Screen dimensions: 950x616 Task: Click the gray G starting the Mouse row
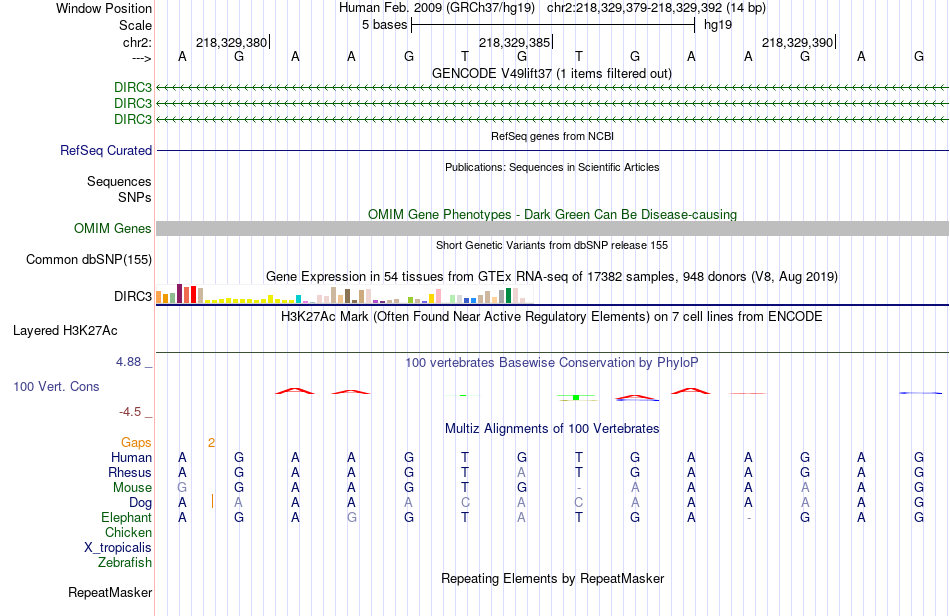coord(182,488)
